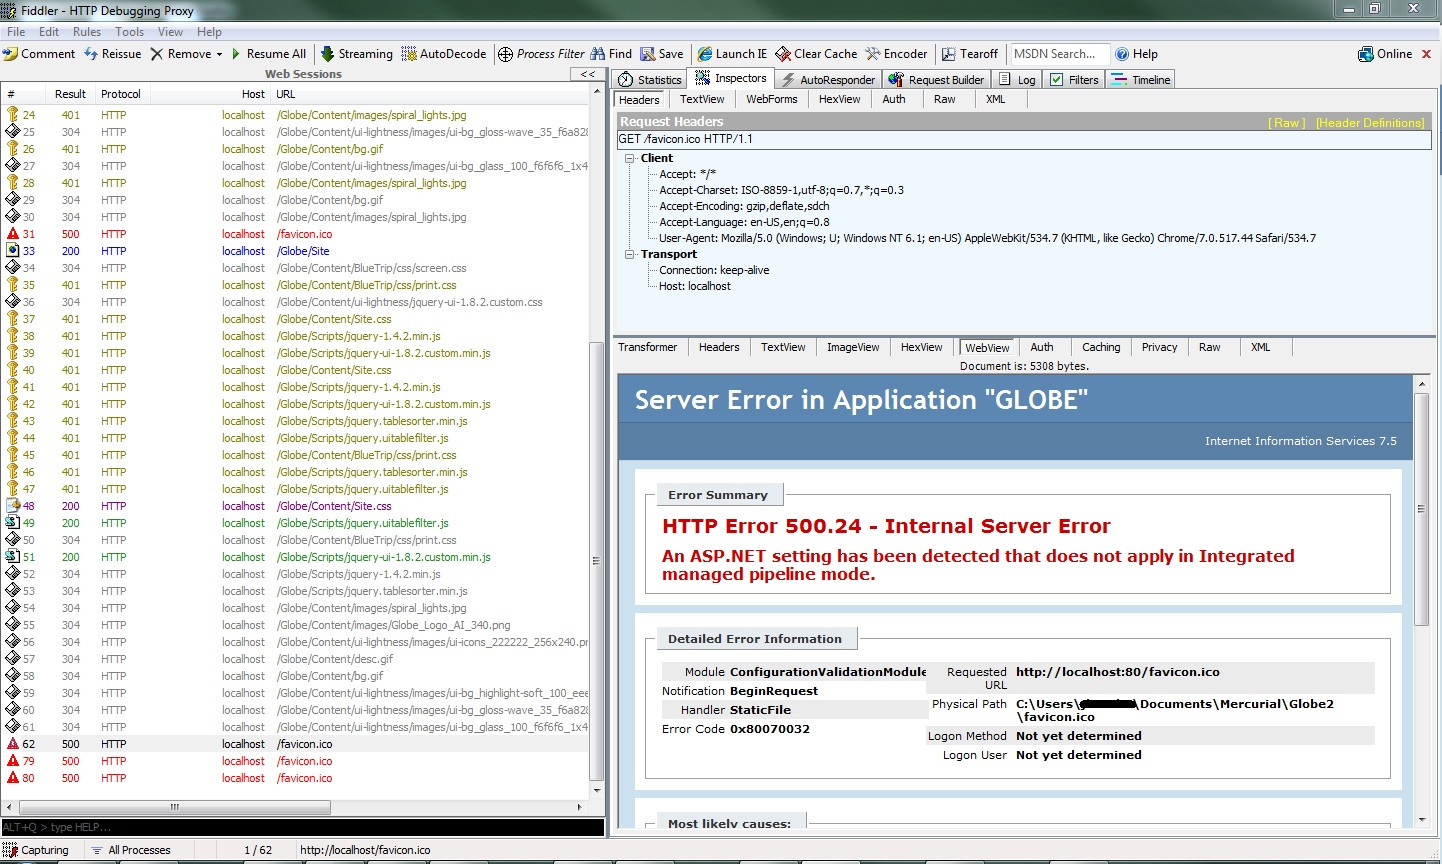Open the Tools menu
The width and height of the screenshot is (1442, 864).
129,32
